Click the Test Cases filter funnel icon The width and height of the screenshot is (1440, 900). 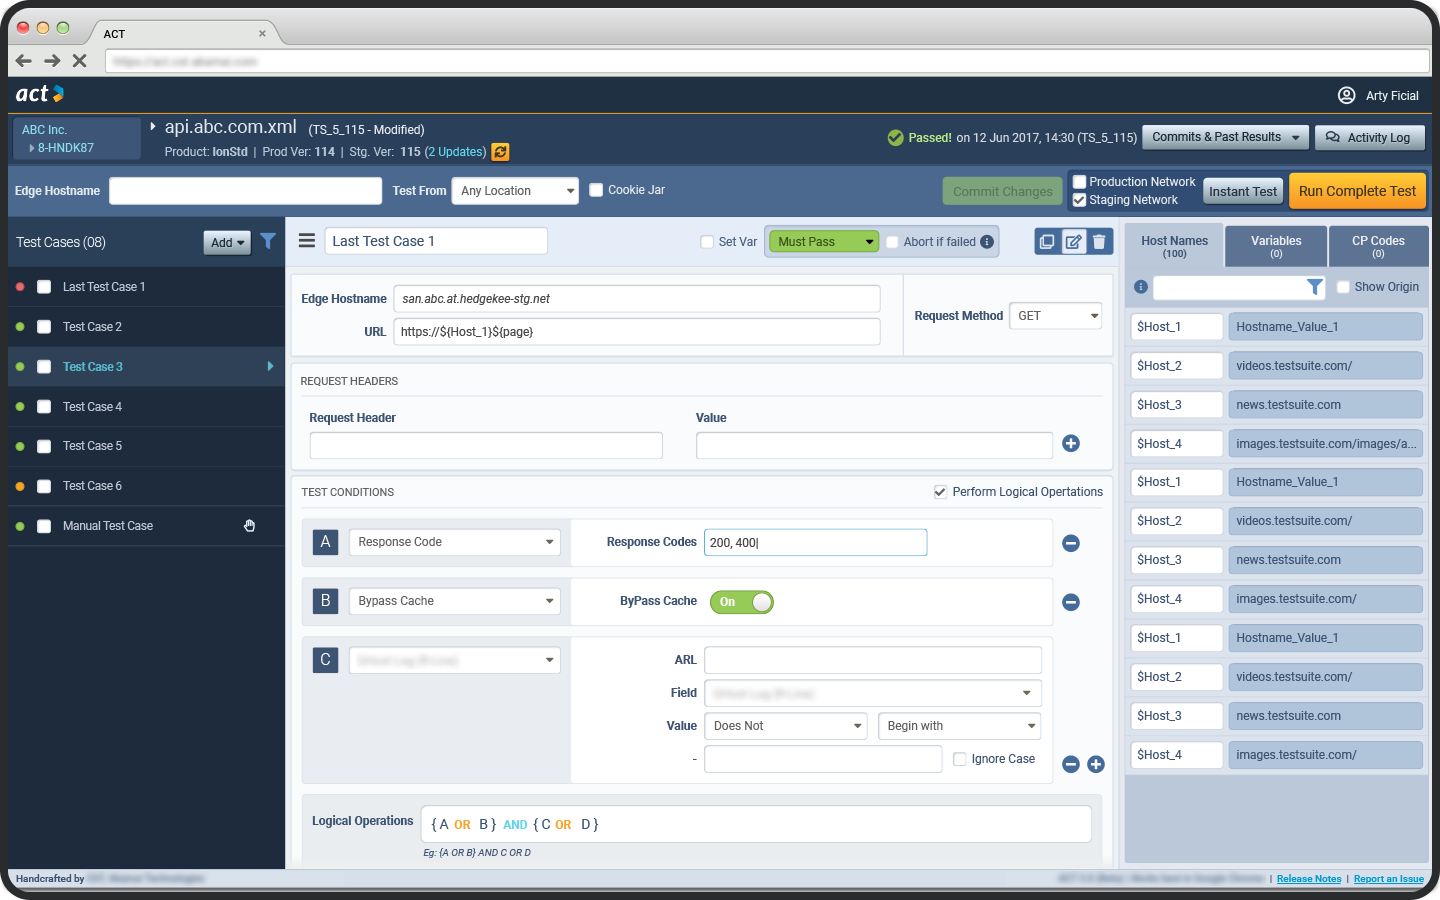pyautogui.click(x=268, y=241)
